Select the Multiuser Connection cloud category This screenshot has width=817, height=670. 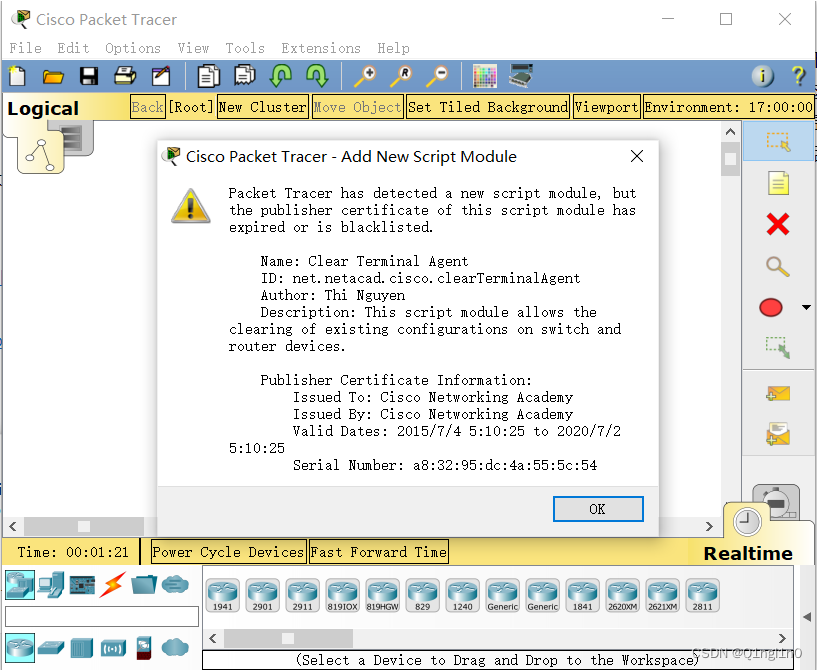point(175,585)
